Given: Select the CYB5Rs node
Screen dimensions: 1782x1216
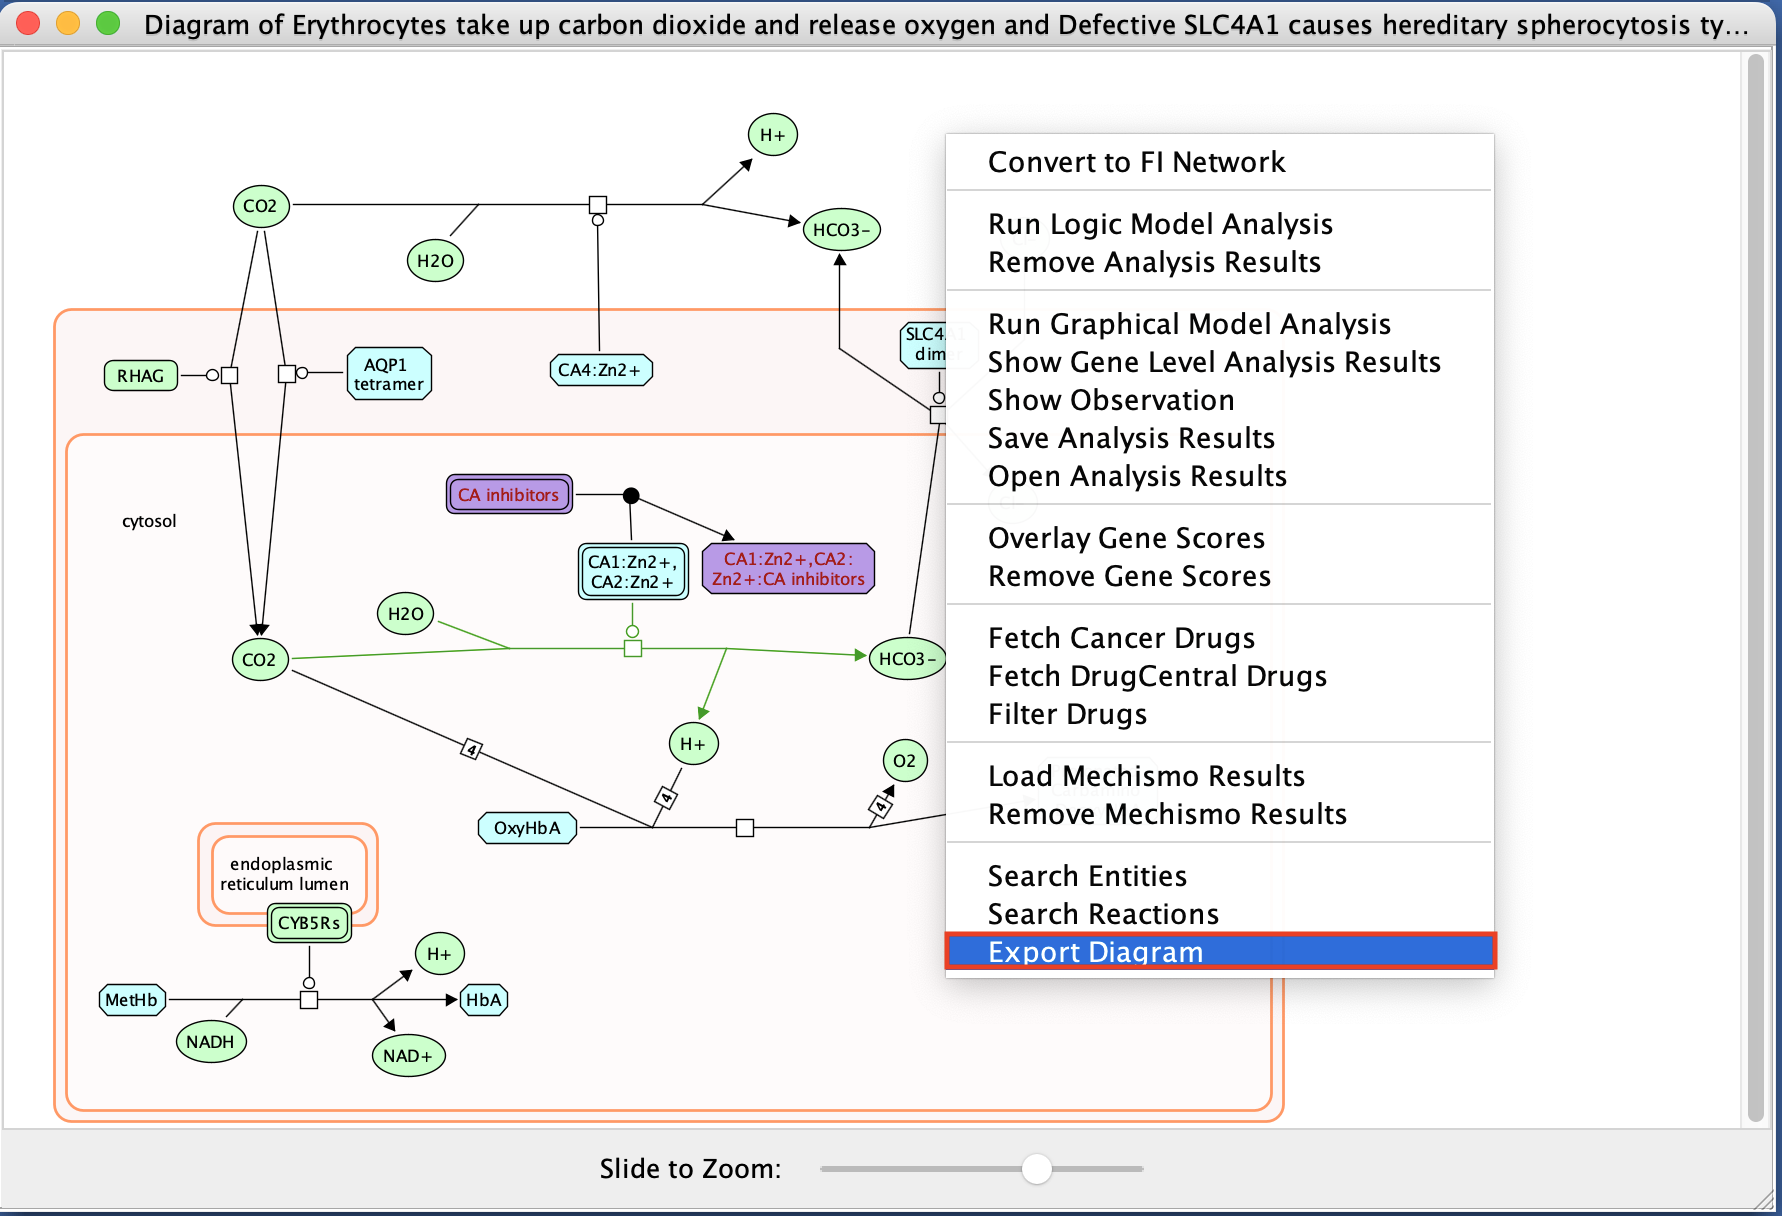Looking at the screenshot, I should pyautogui.click(x=309, y=923).
